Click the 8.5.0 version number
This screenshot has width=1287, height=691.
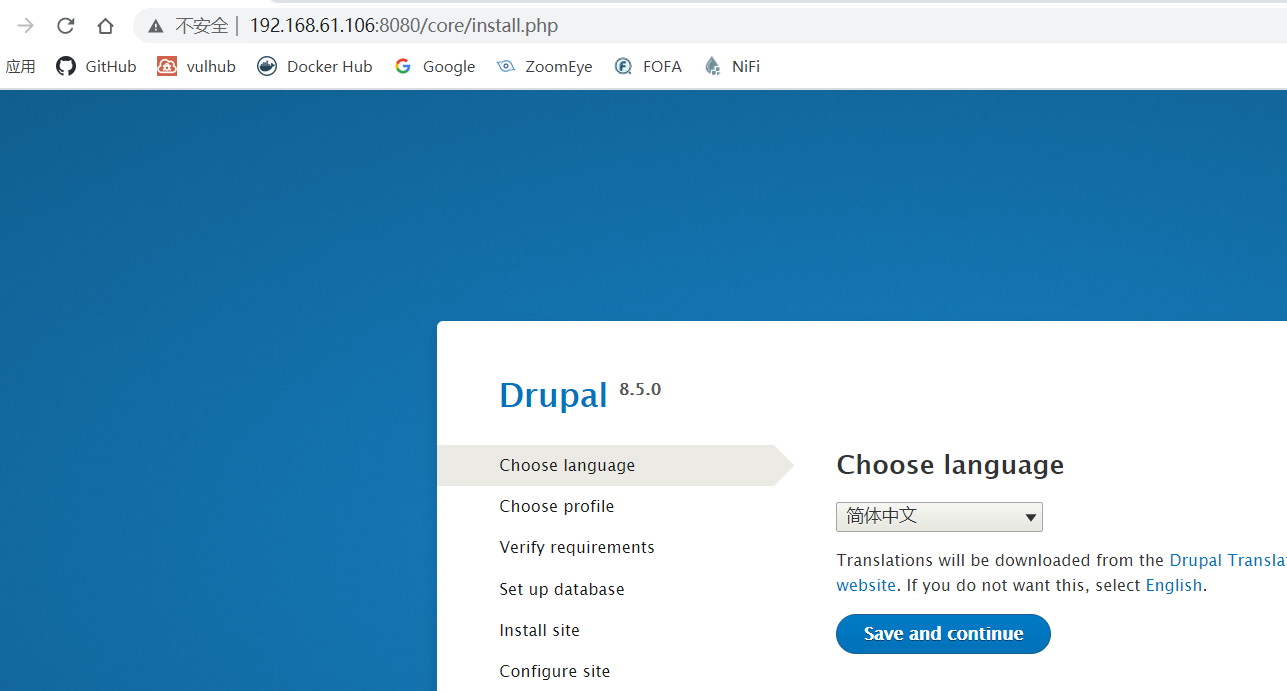[x=640, y=389]
